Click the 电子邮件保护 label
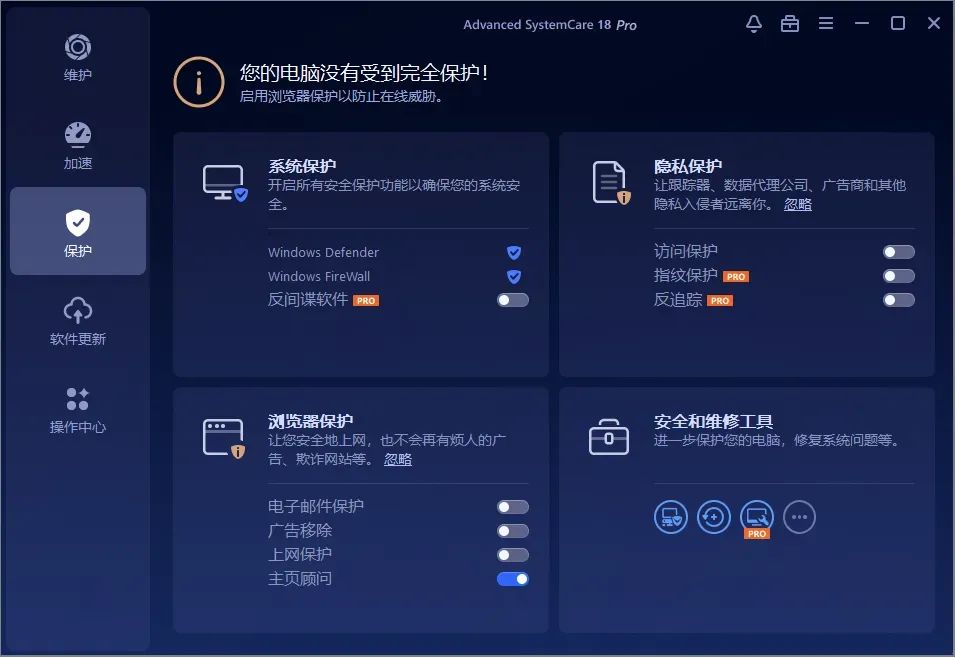 (x=316, y=507)
